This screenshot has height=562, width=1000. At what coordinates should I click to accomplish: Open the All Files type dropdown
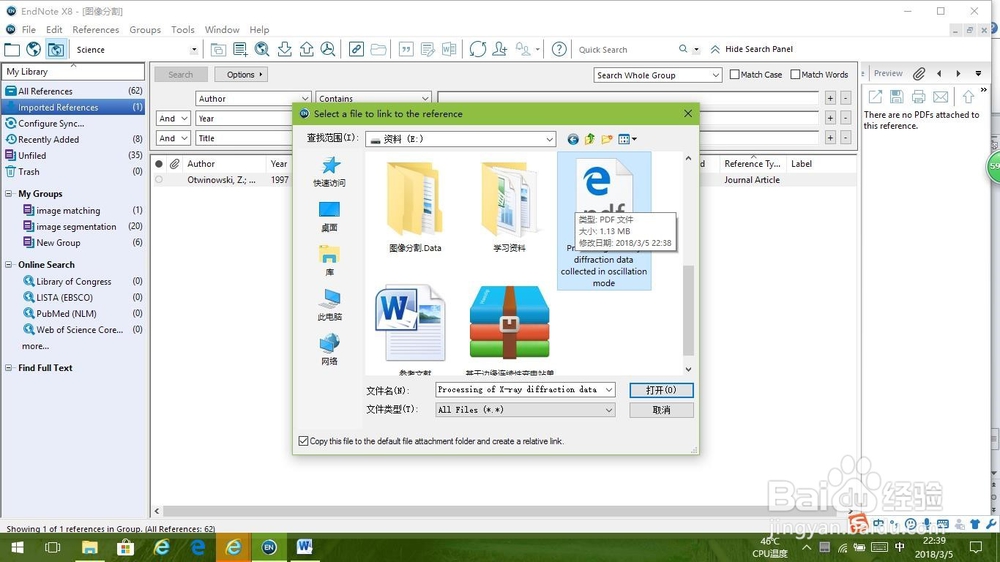click(609, 410)
